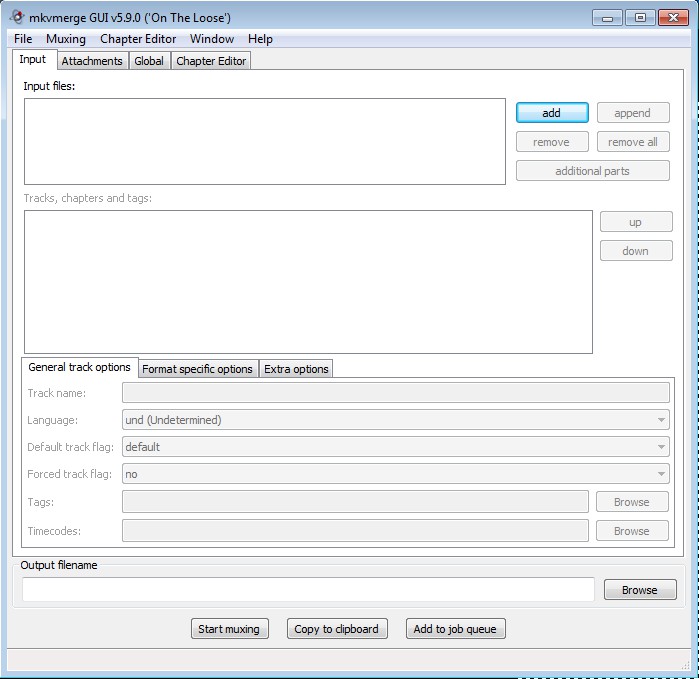
Task: Click the Add to job queue button
Action: pyautogui.click(x=456, y=629)
